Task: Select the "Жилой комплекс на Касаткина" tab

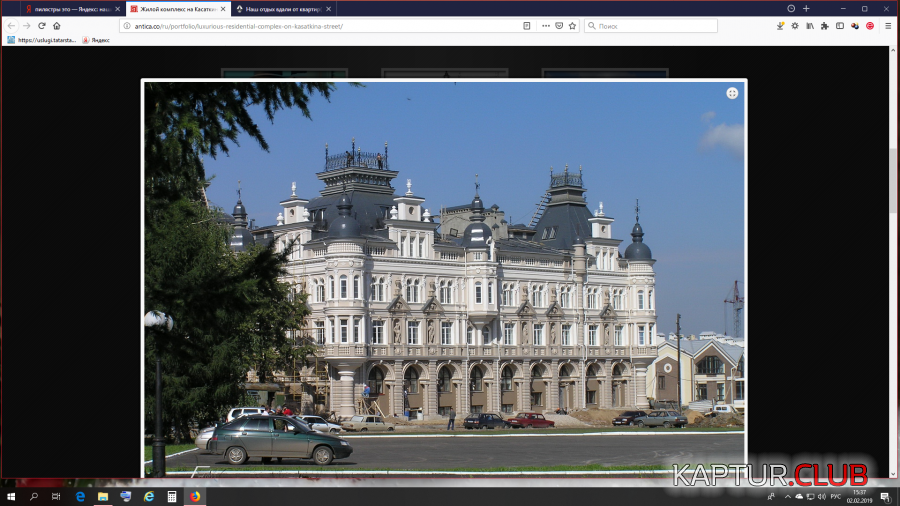Action: coord(178,9)
